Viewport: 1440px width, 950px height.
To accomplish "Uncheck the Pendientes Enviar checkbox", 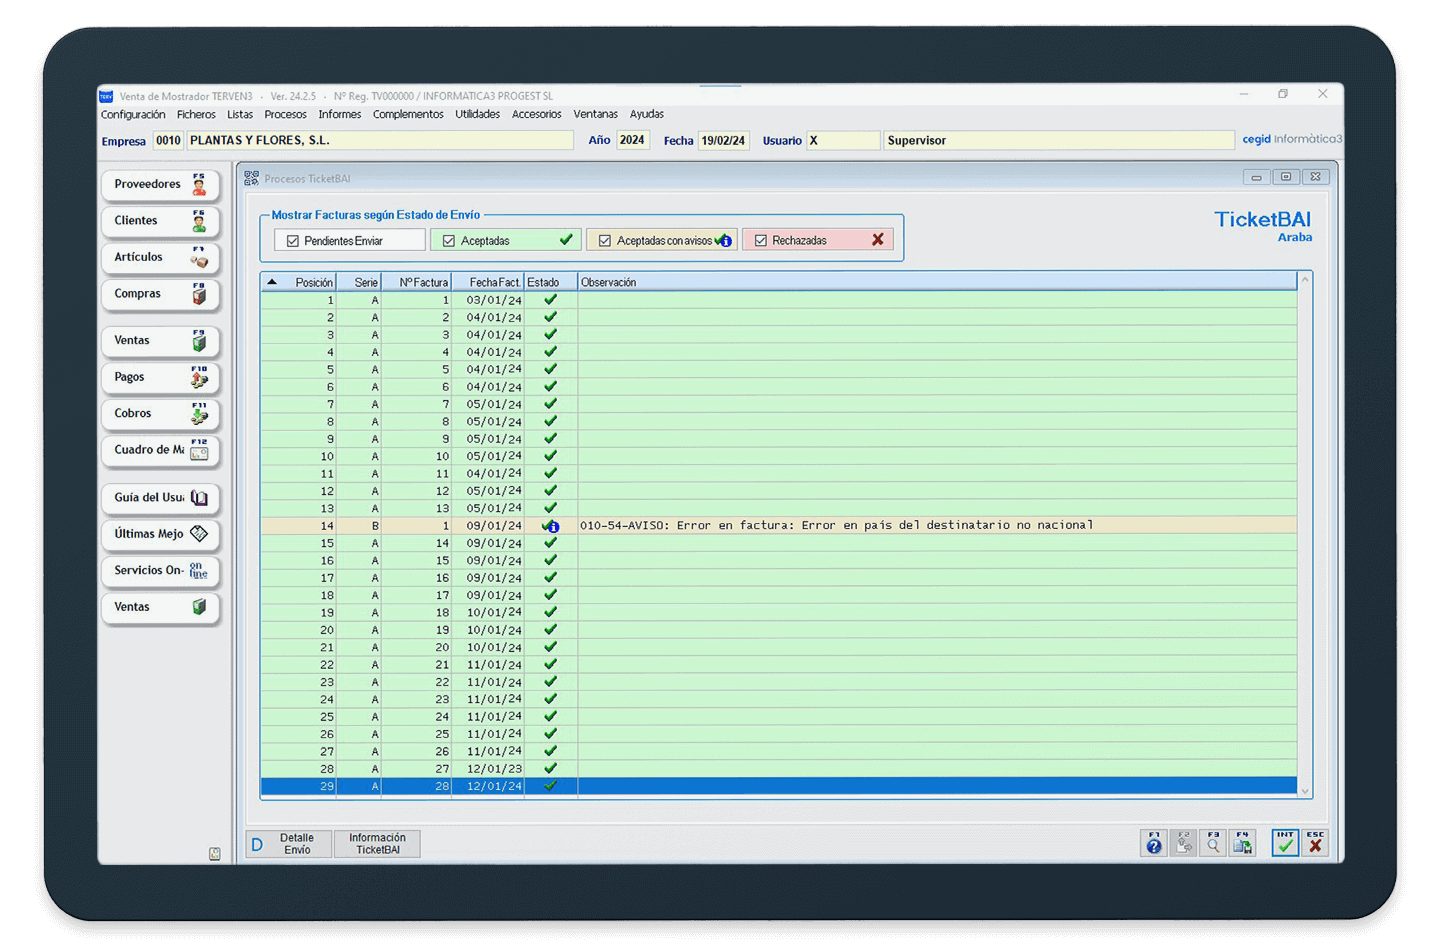I will 293,241.
